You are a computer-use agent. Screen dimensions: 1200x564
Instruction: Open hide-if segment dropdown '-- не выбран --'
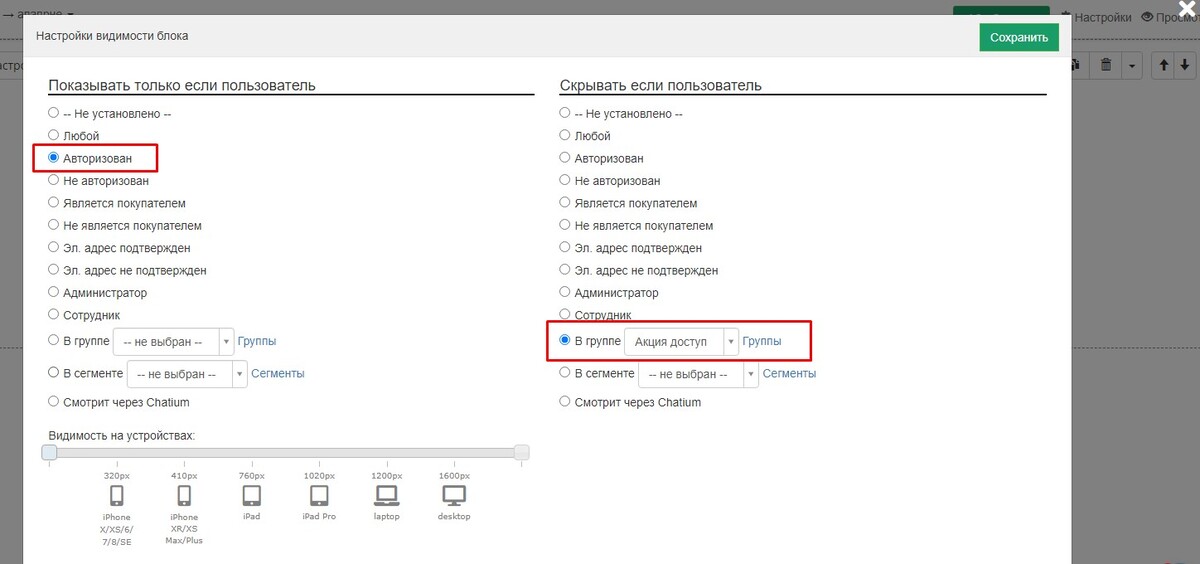point(699,374)
